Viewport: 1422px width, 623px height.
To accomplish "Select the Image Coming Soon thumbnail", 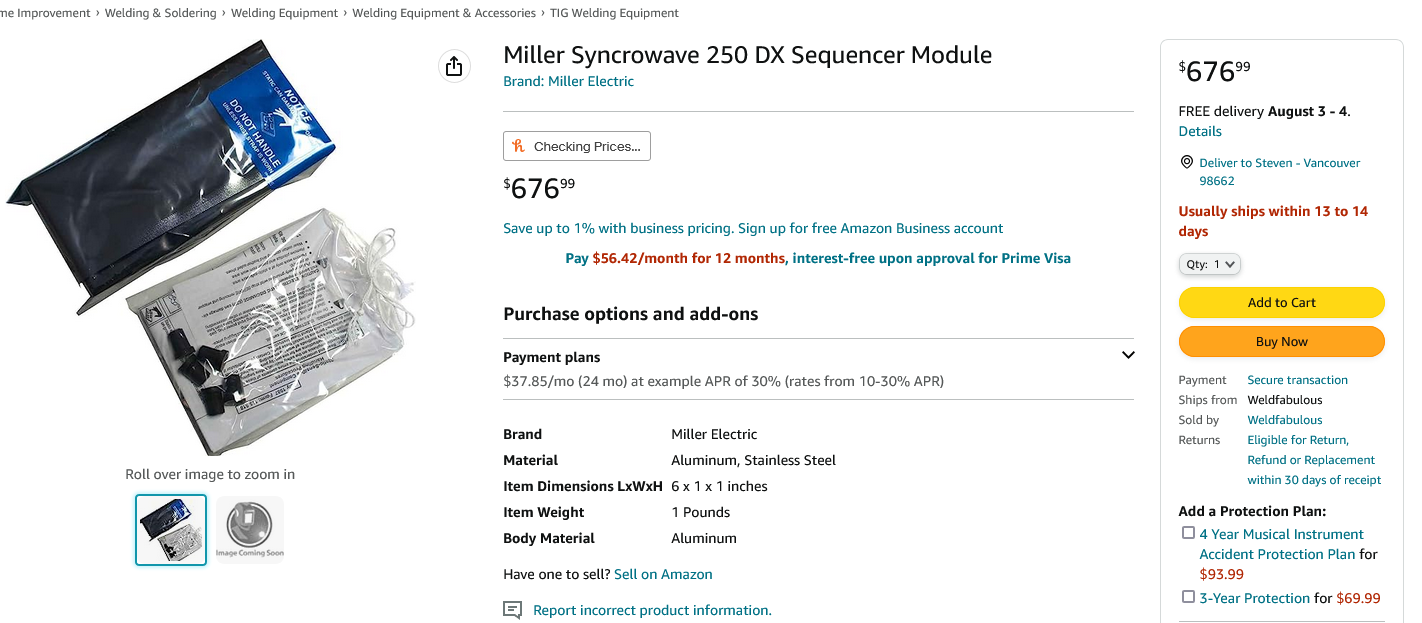I will [250, 530].
